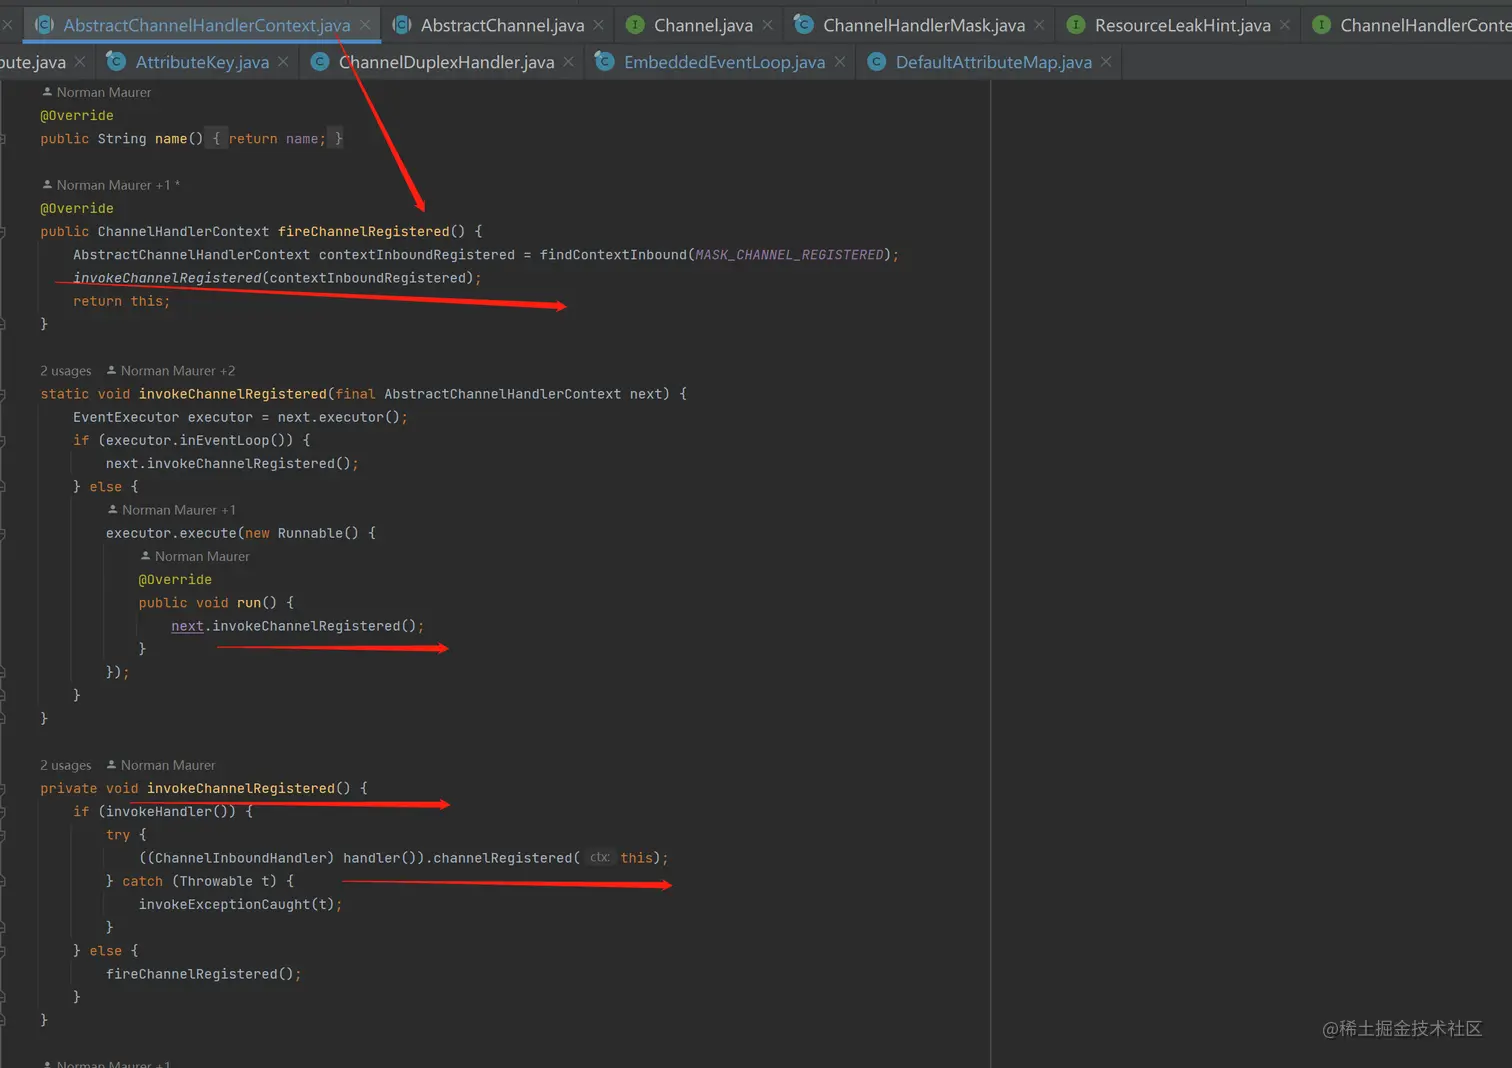
Task: Close the ChannelDuplexHandler.java tab
Action: point(568,62)
